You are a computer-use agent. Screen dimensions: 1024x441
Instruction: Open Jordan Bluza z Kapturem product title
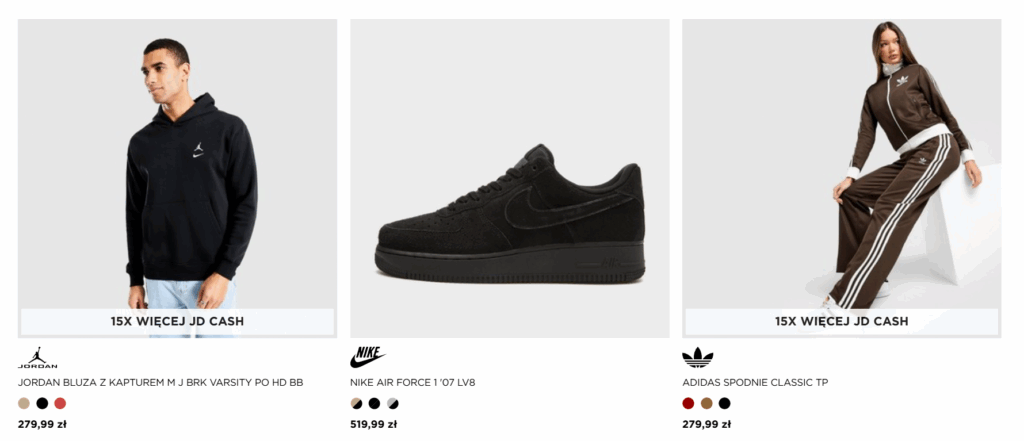[x=160, y=382]
